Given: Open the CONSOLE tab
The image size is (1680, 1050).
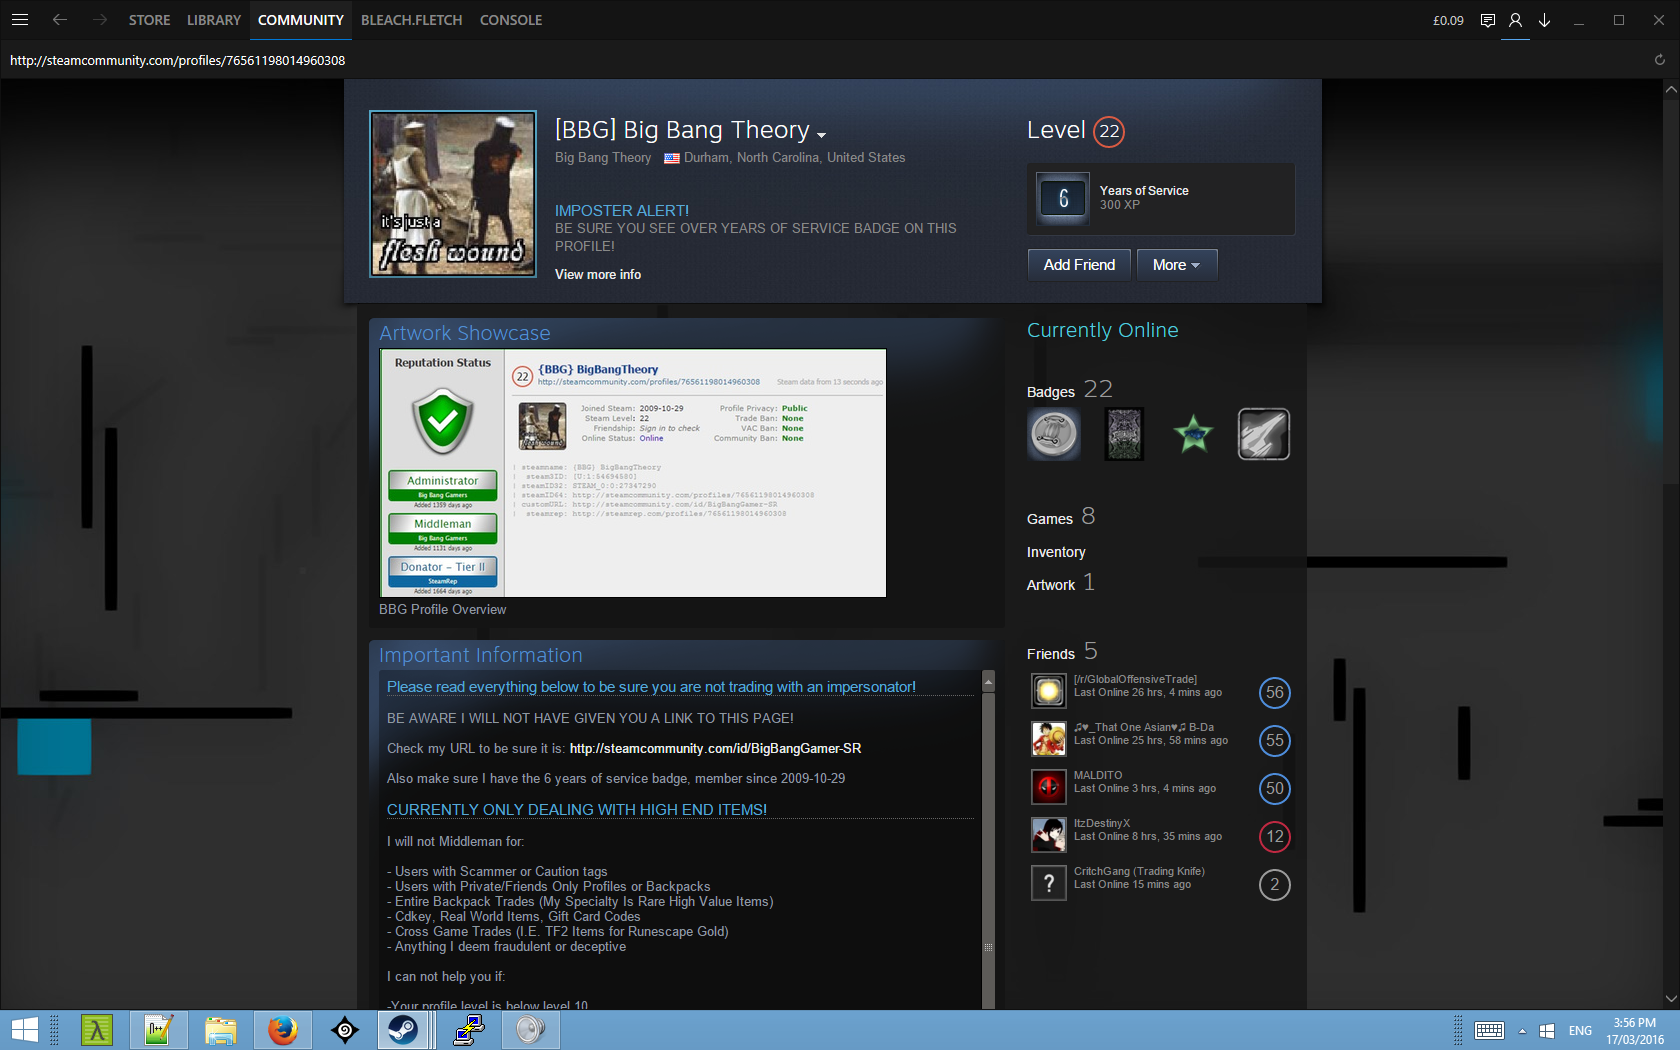Looking at the screenshot, I should point(511,20).
